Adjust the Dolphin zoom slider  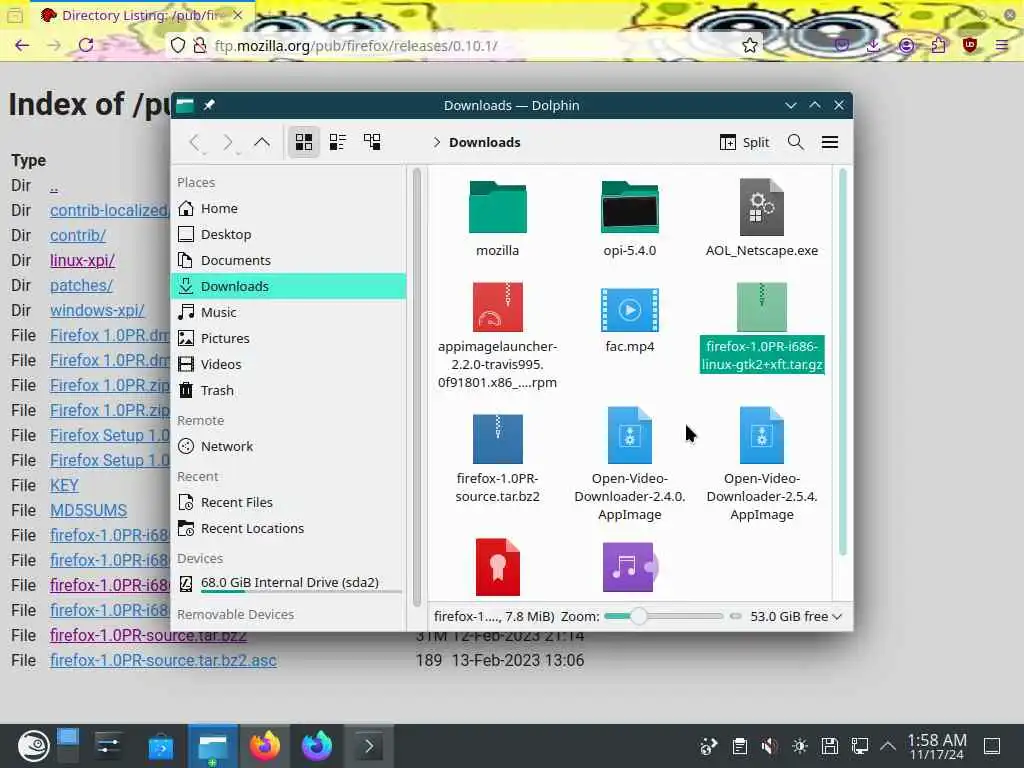664,616
